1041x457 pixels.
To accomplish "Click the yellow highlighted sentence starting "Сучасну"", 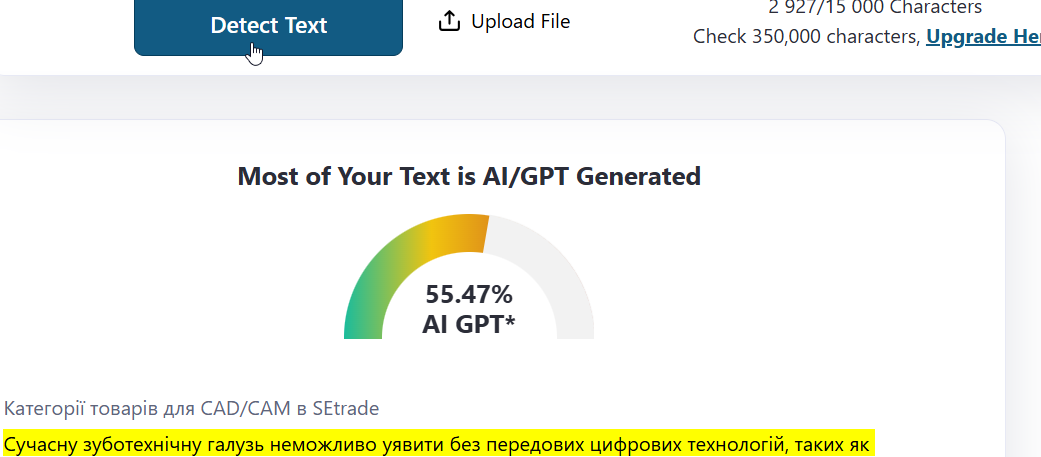I will [x=439, y=444].
